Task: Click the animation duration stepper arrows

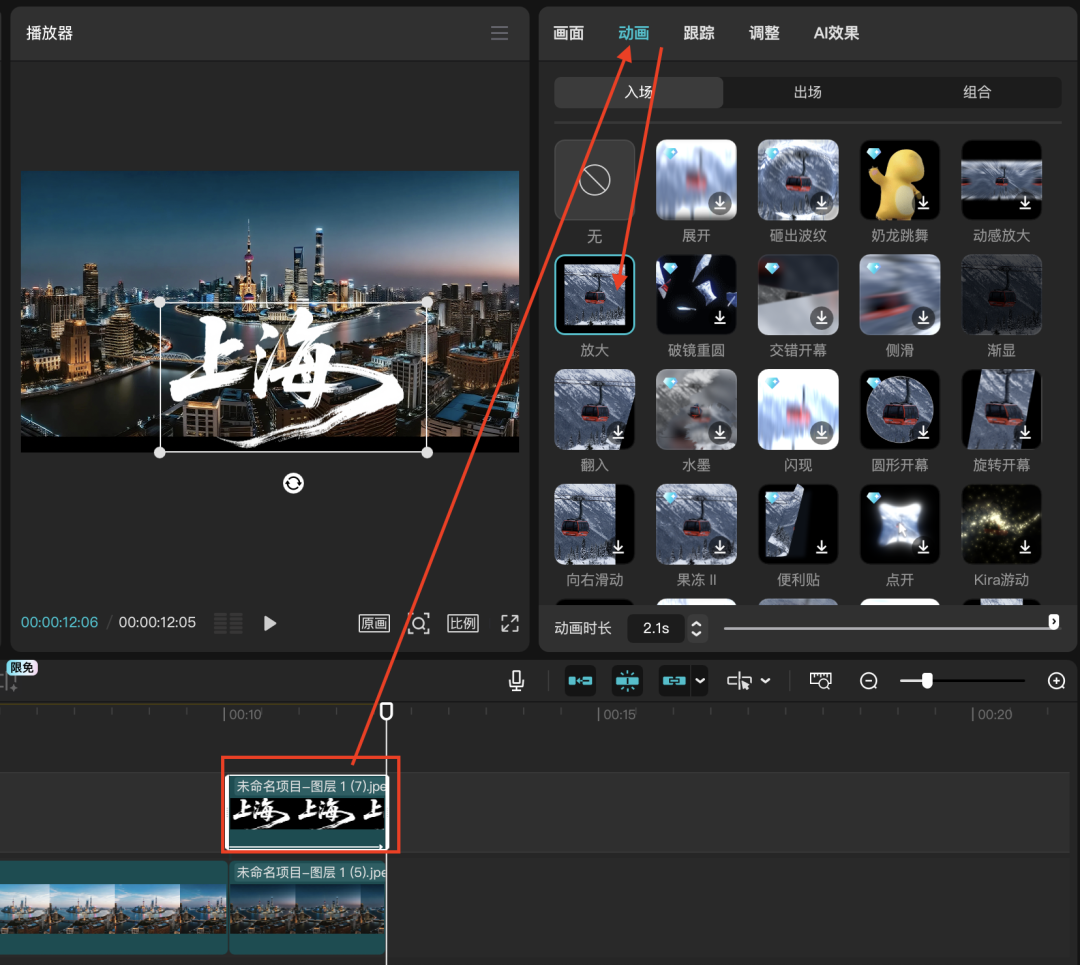Action: pyautogui.click(x=697, y=628)
